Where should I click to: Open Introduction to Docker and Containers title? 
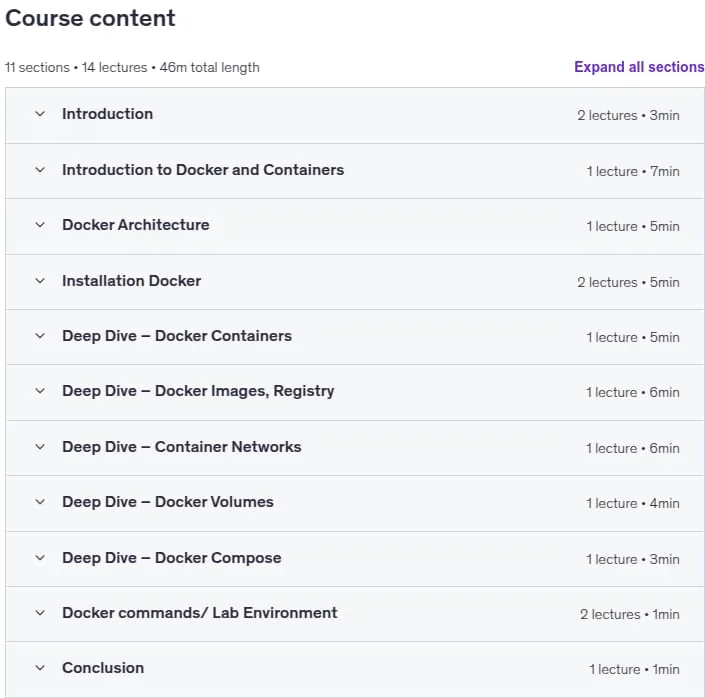[x=203, y=170]
